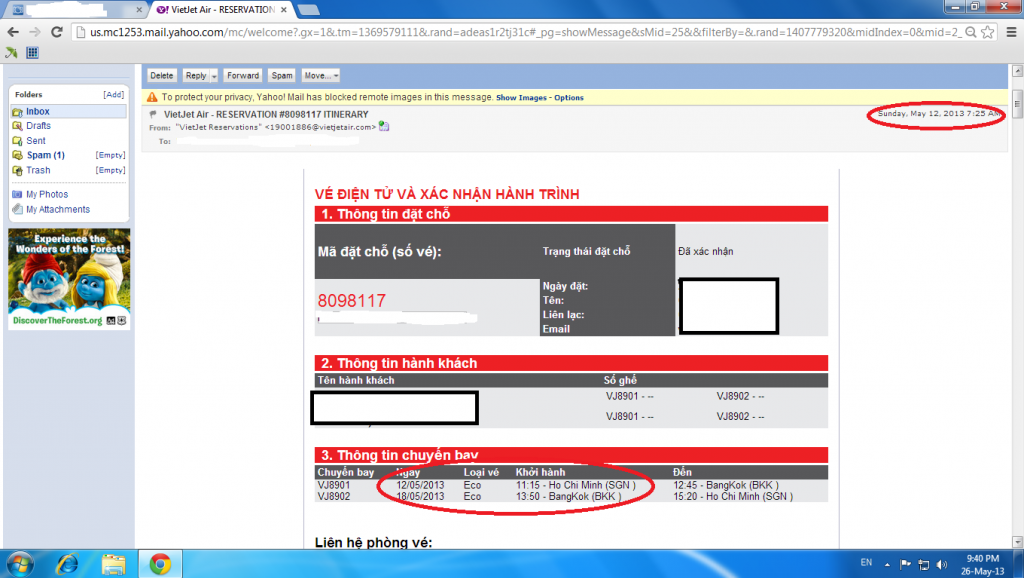The image size is (1024, 578).
Task: Click the My Photos icon
Action: [x=18, y=195]
